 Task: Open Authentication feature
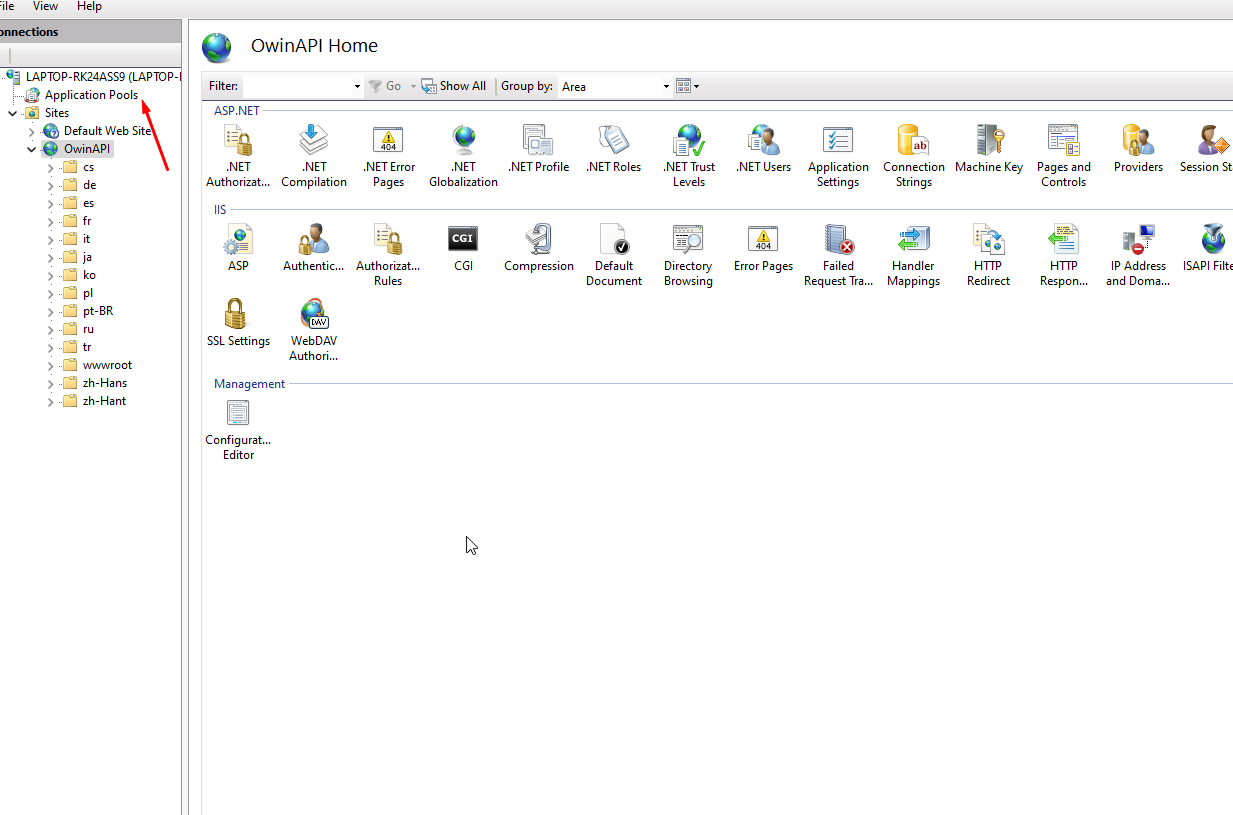click(314, 248)
